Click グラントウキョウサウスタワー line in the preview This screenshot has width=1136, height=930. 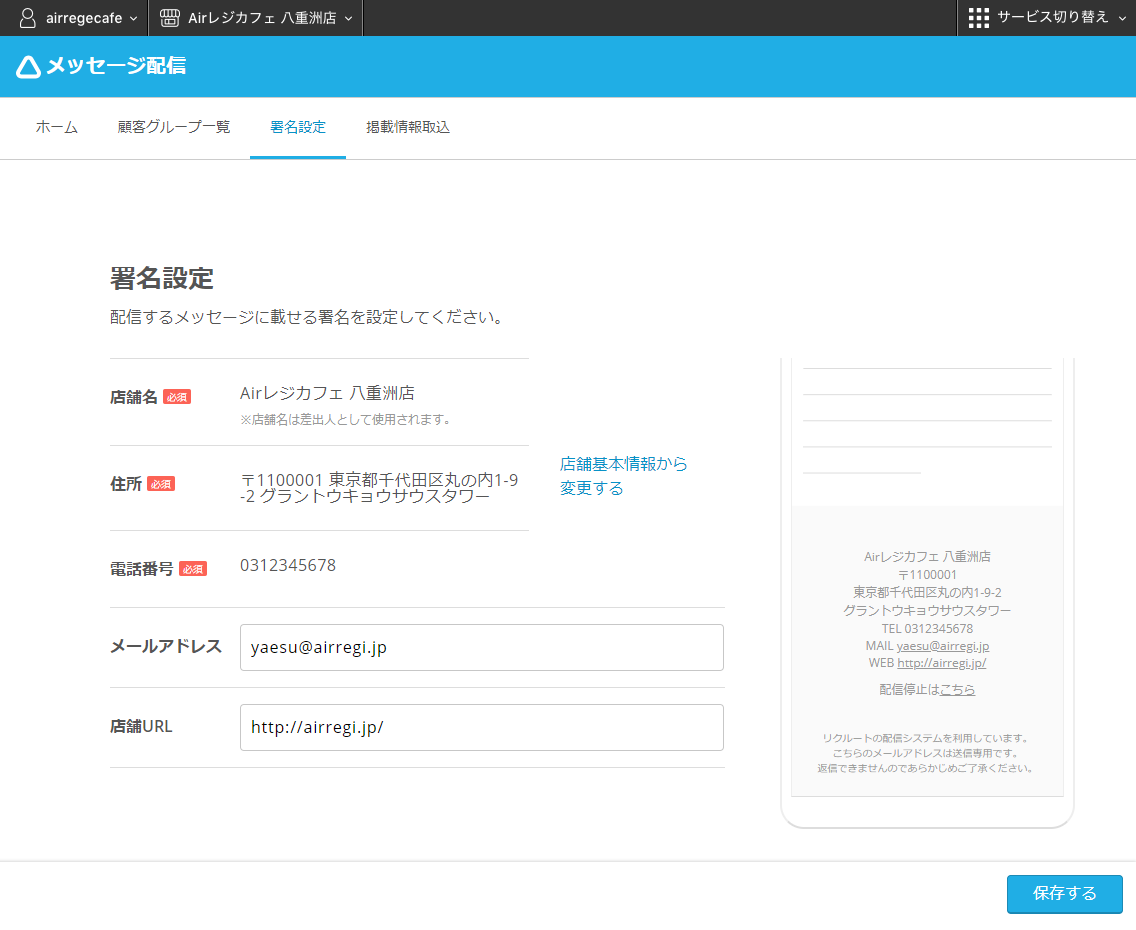pyautogui.click(x=927, y=611)
